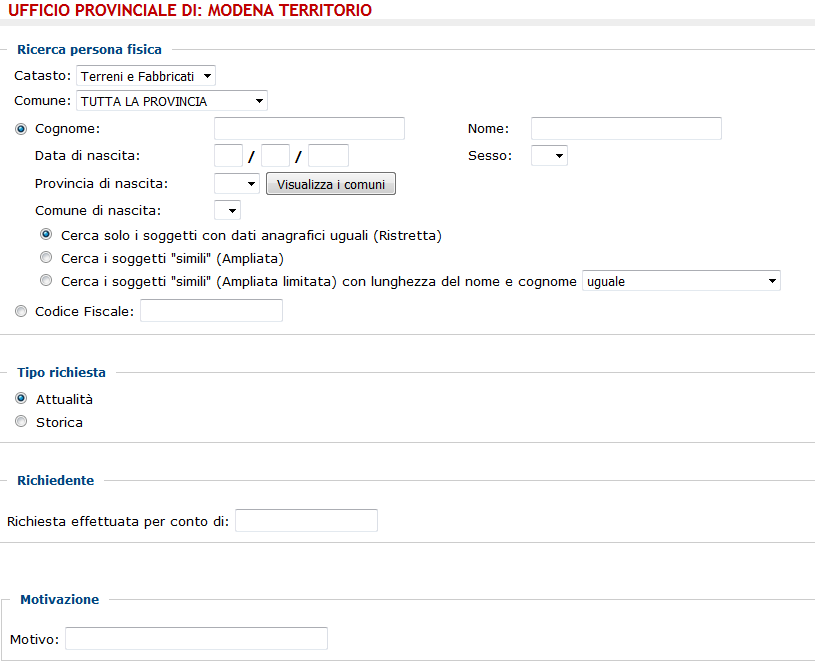This screenshot has height=661, width=815.
Task: Select the Ampliata limitata radio button
Action: (46, 280)
